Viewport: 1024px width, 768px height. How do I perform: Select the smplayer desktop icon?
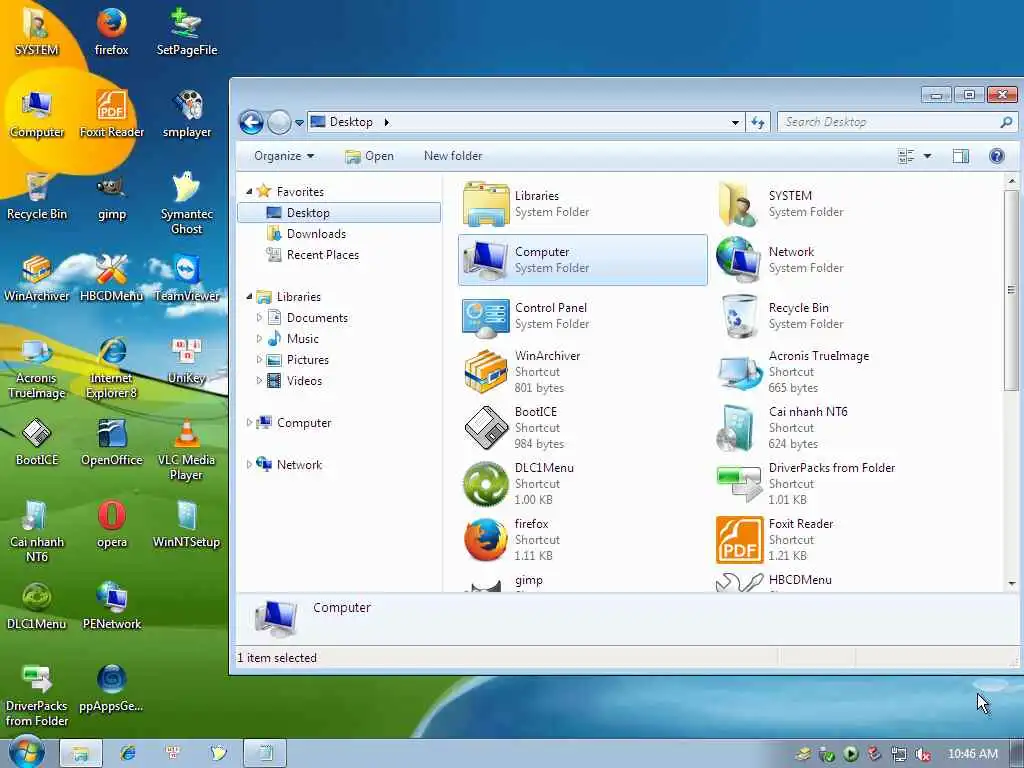187,114
